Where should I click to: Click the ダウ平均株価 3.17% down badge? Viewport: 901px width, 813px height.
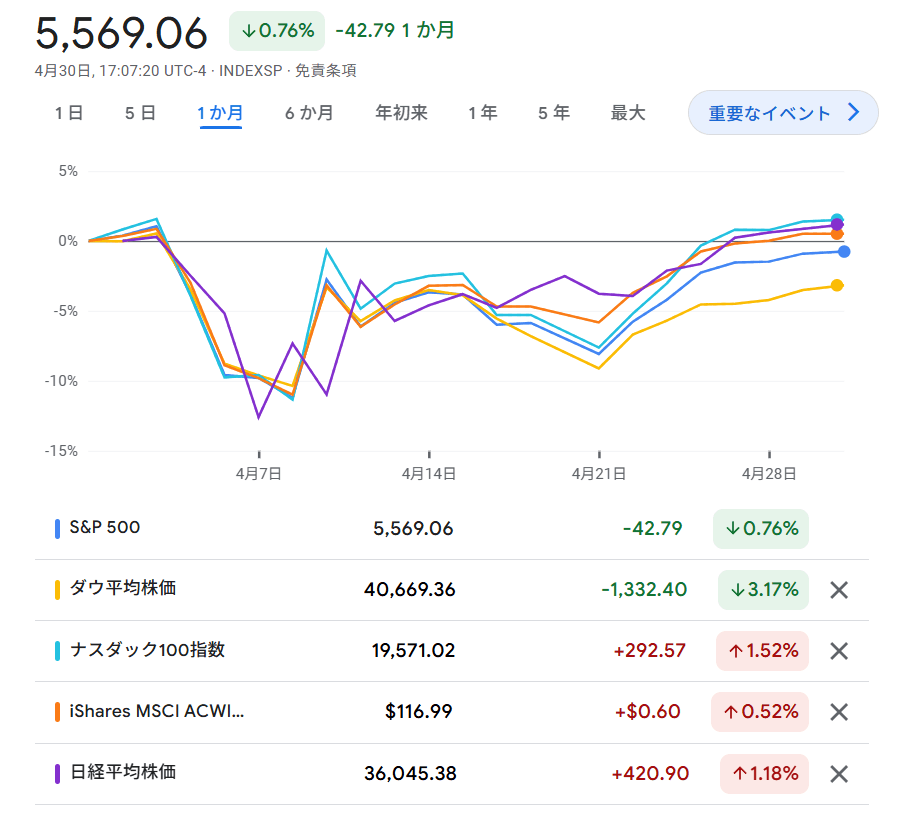tap(763, 589)
